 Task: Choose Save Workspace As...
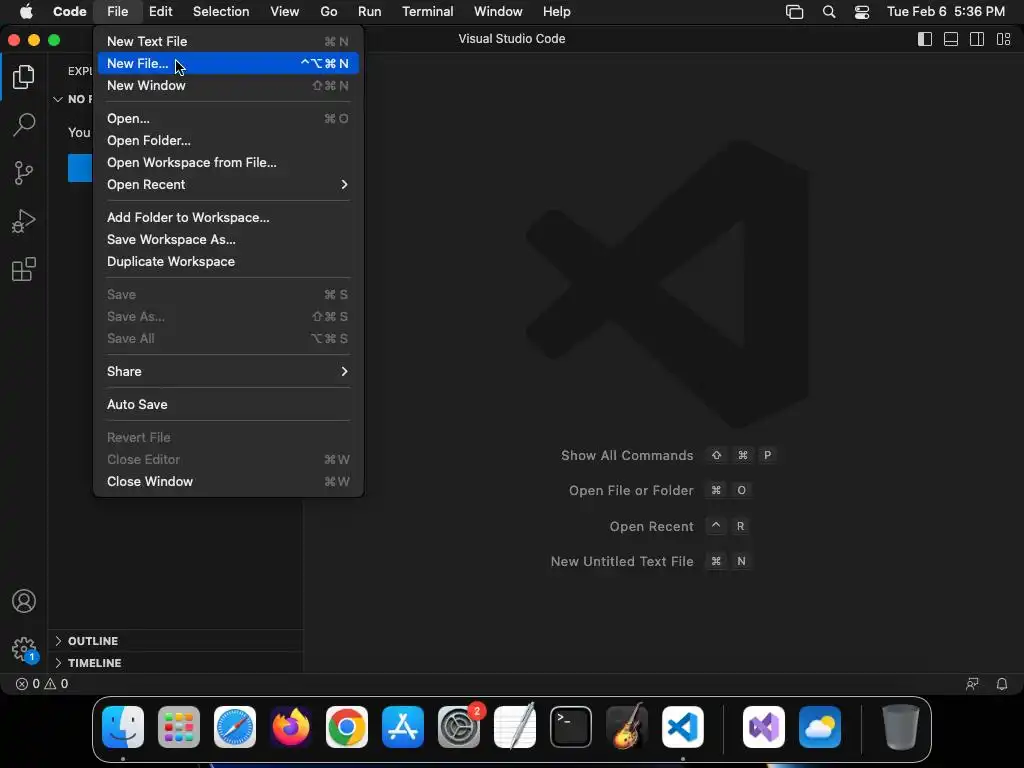tap(228, 240)
